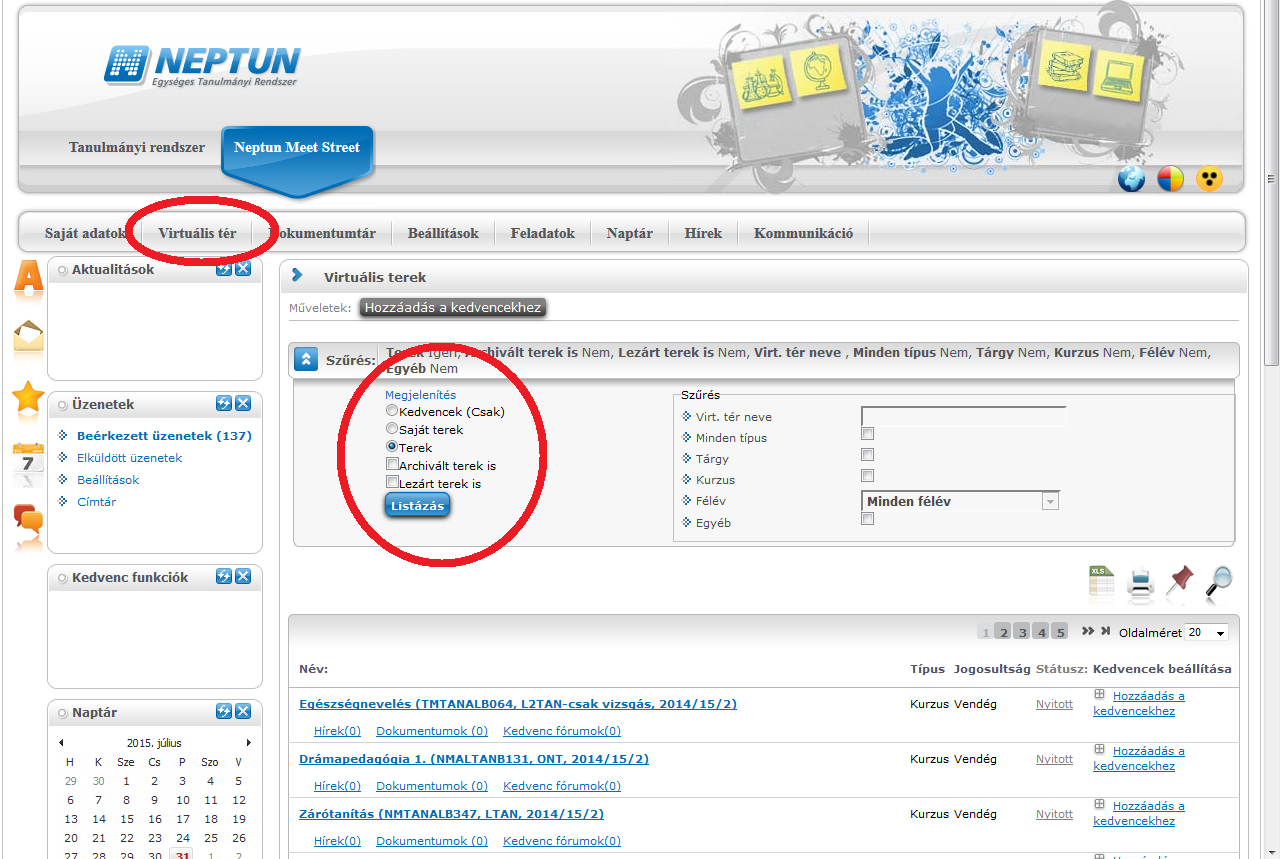Open the Minden félév dropdown
The width and height of the screenshot is (1280, 859).
pos(960,501)
